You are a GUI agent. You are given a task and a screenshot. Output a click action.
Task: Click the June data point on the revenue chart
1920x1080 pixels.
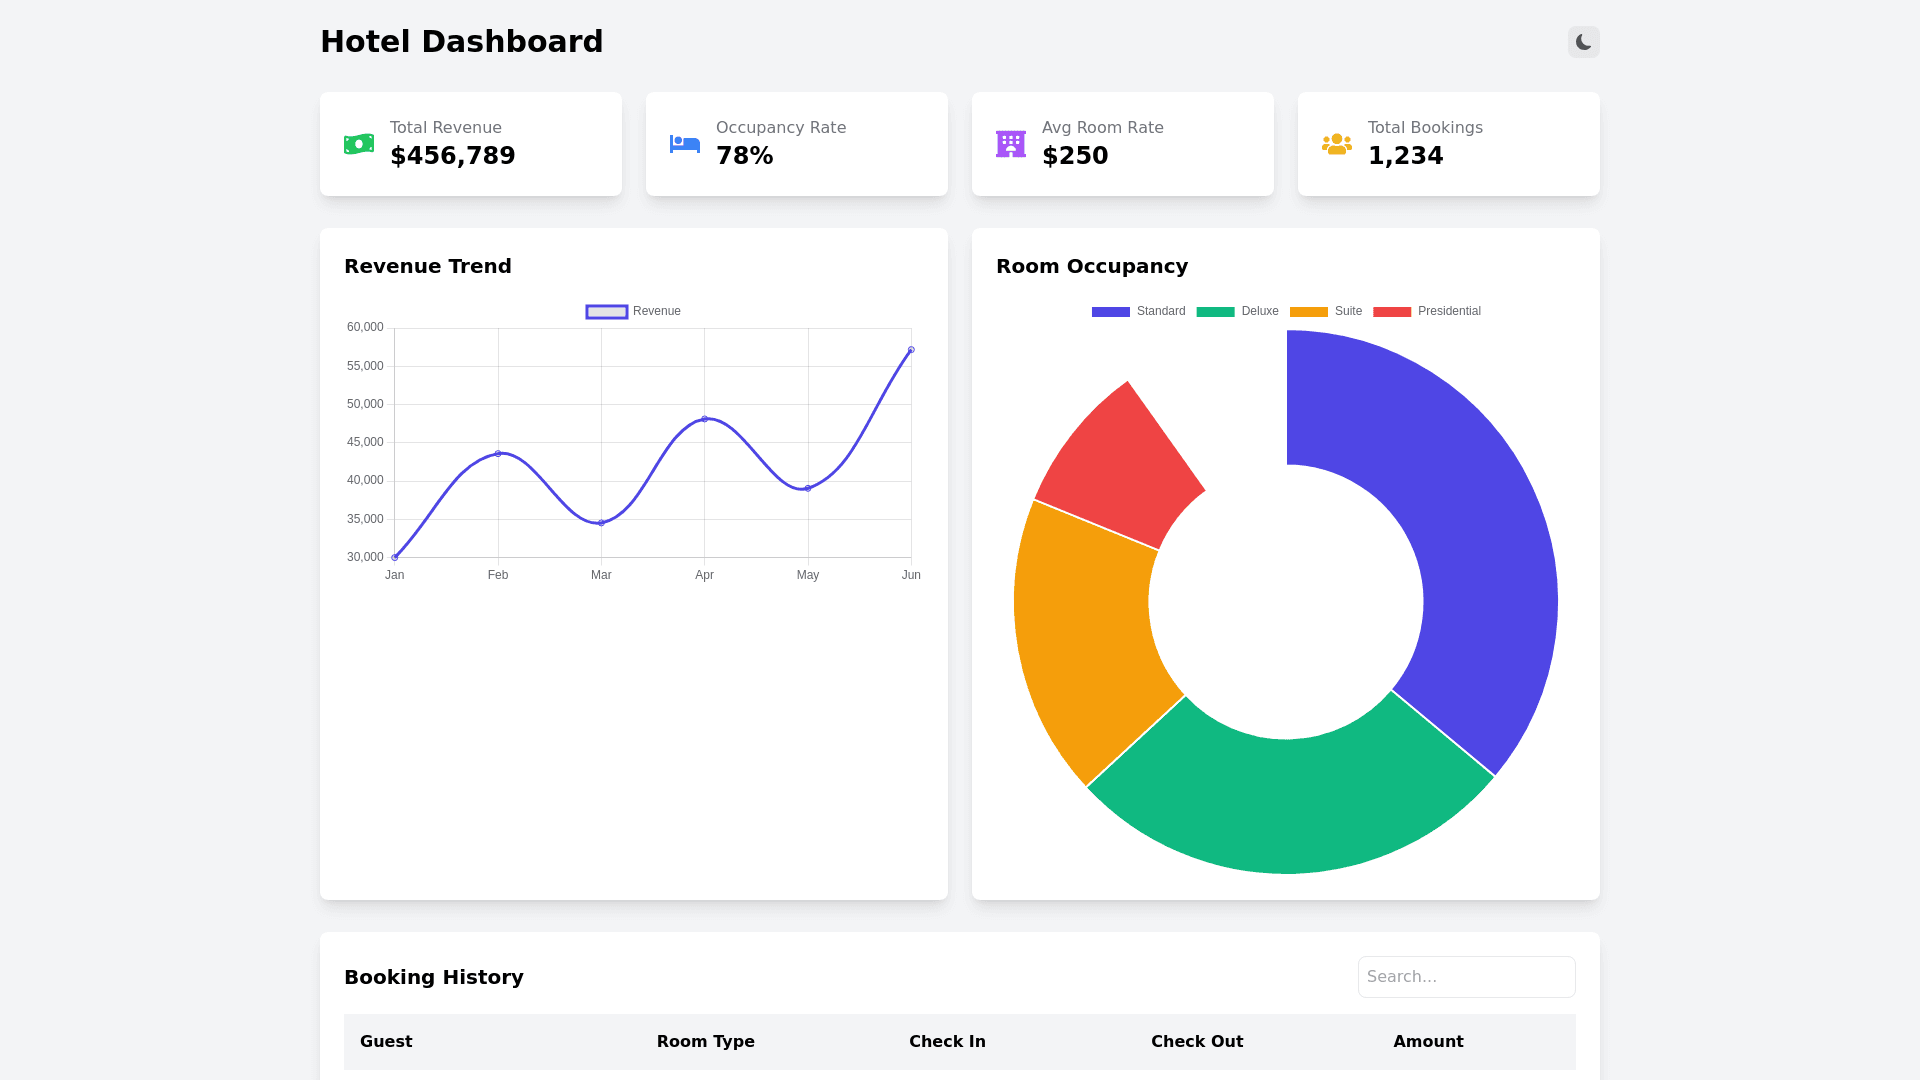tap(911, 350)
